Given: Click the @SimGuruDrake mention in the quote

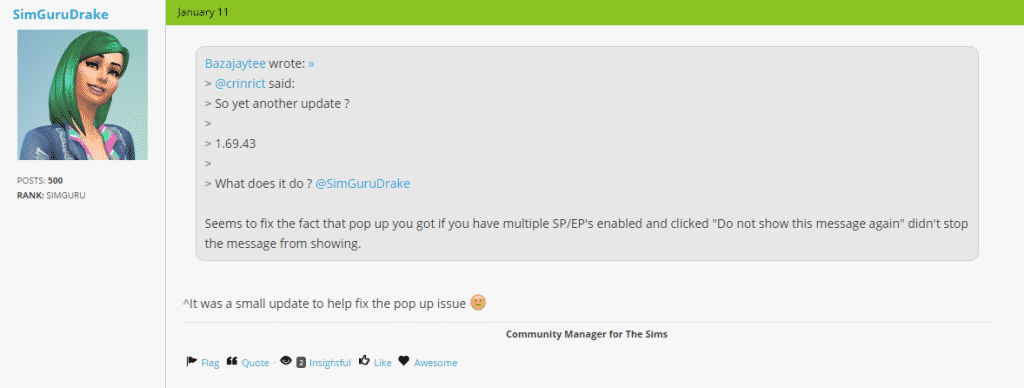Looking at the screenshot, I should 362,184.
